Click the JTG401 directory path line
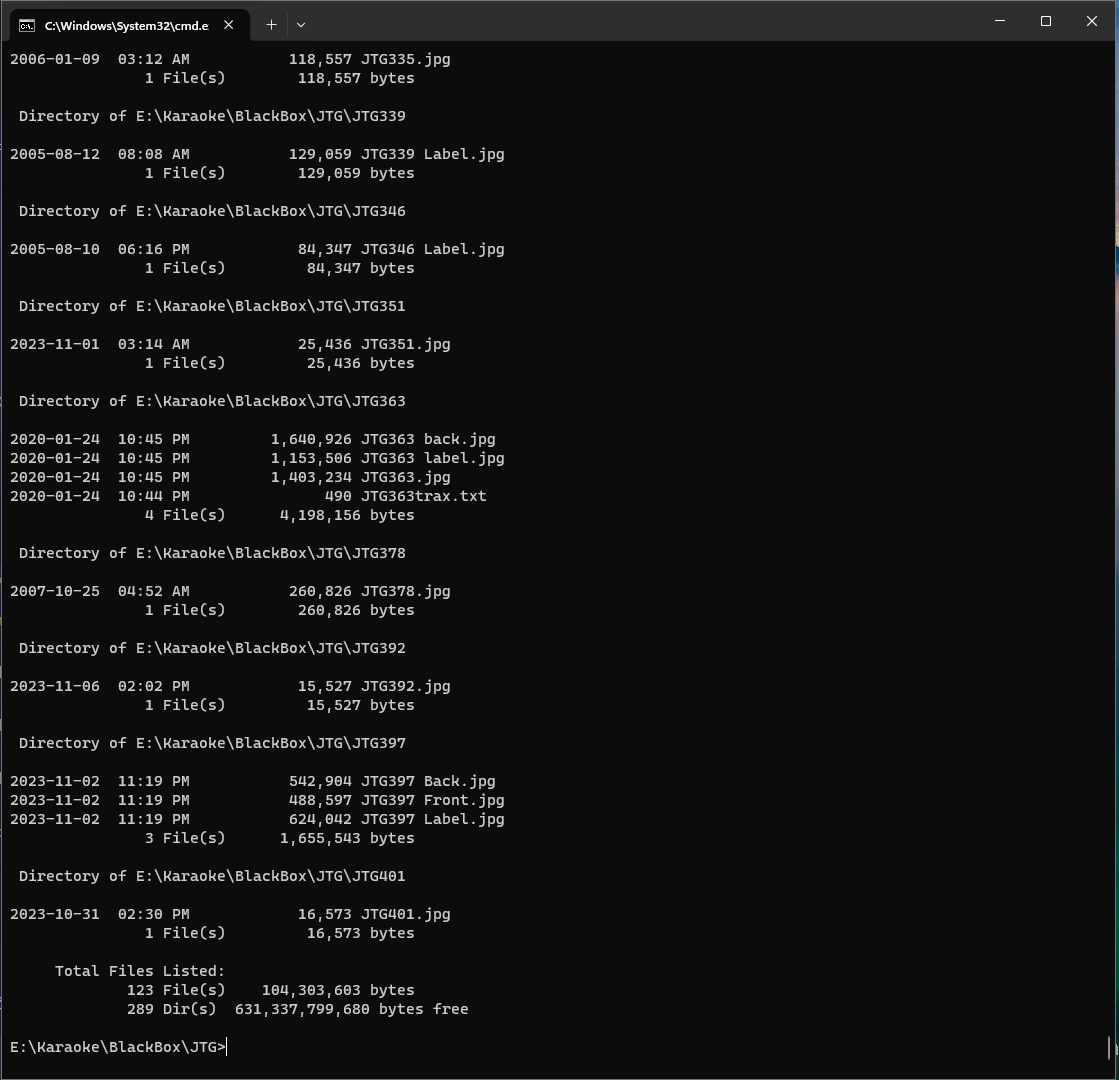 pyautogui.click(x=212, y=876)
